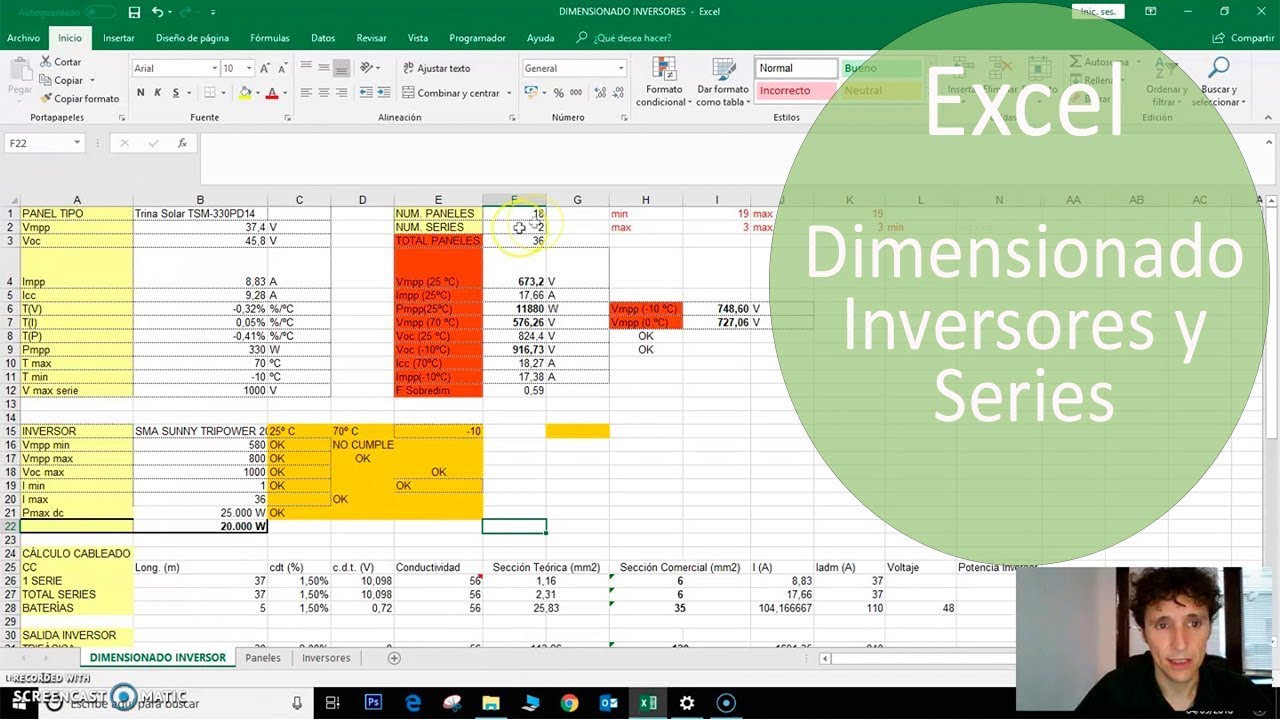Undo the last action

[158, 12]
